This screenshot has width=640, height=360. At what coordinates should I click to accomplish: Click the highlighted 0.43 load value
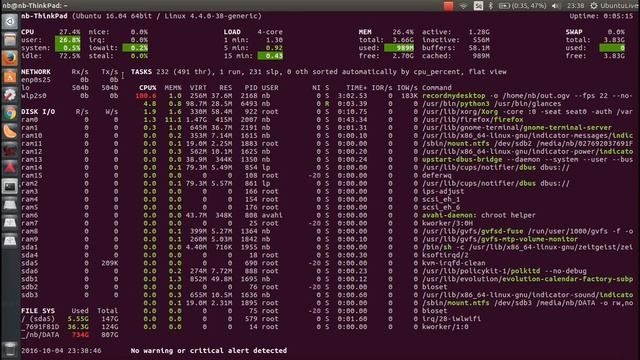coord(270,56)
